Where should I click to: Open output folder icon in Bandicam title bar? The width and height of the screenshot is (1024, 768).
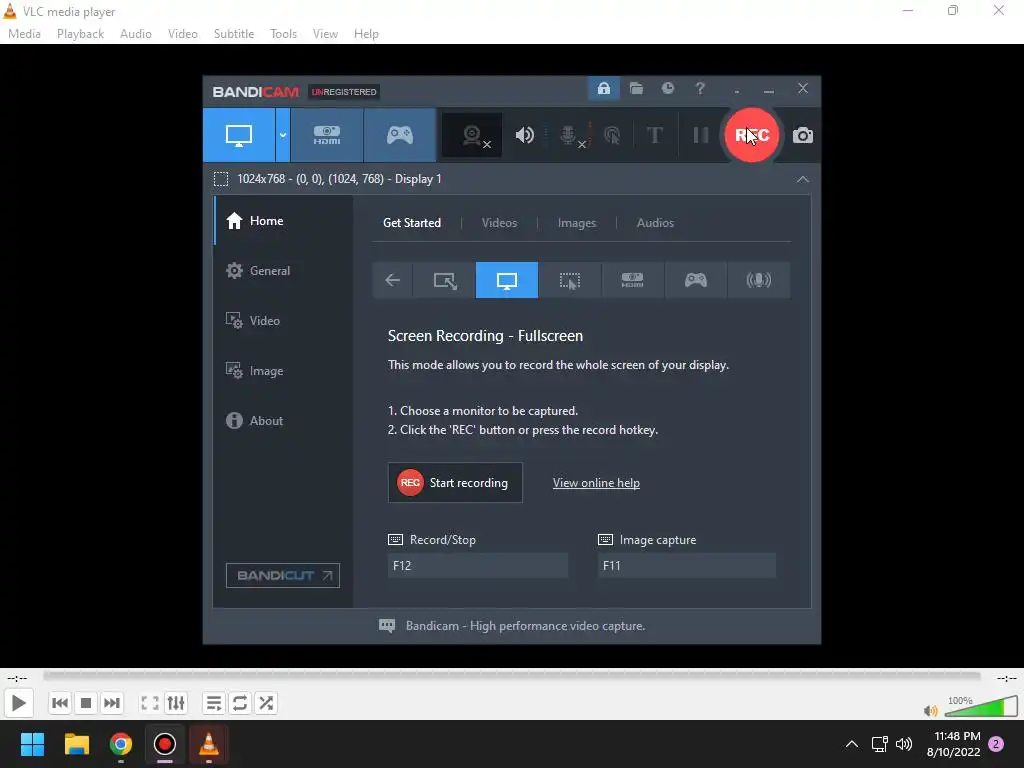(x=636, y=88)
